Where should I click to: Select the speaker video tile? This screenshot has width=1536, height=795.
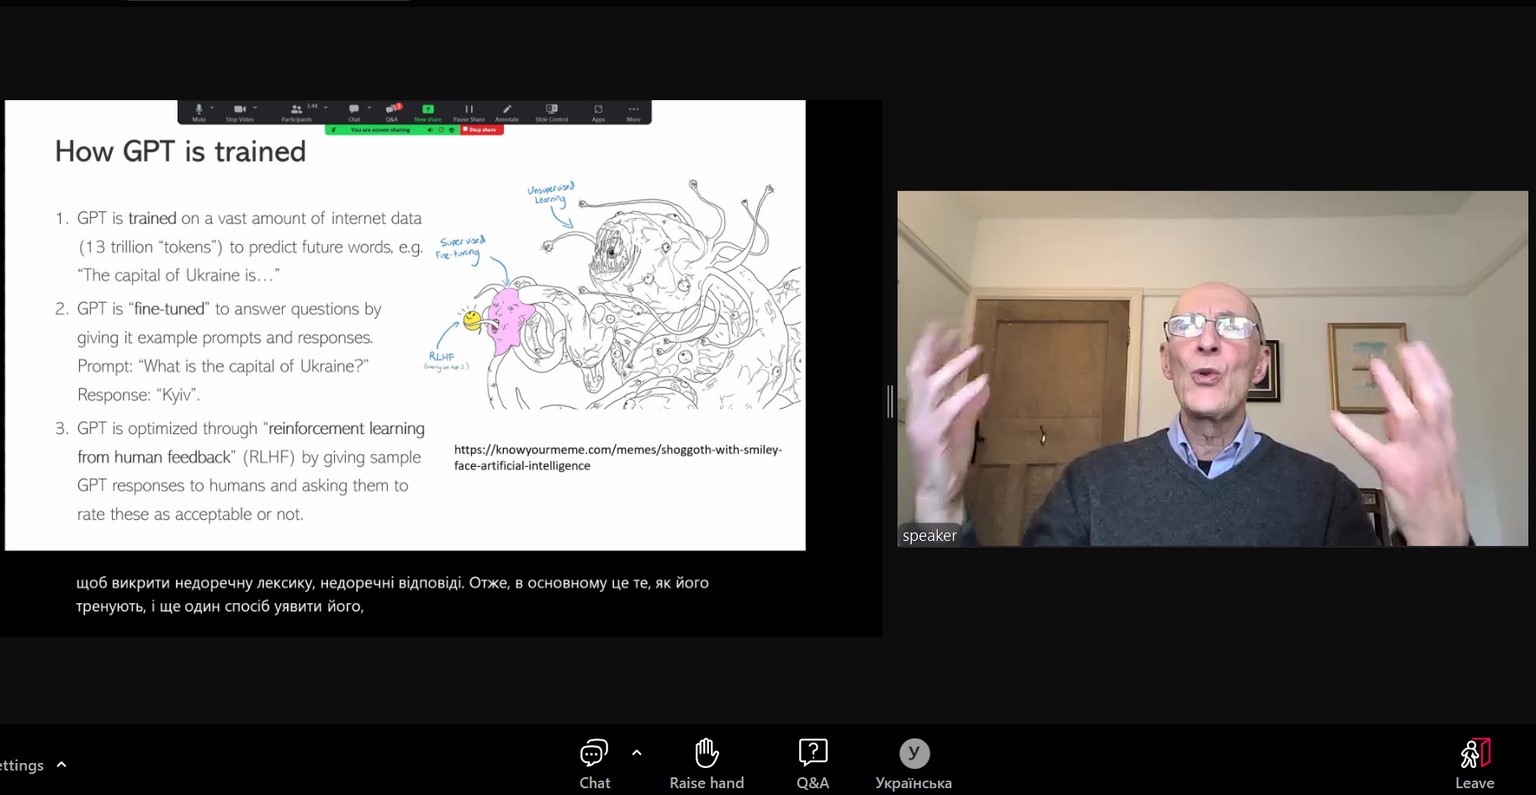[1212, 368]
